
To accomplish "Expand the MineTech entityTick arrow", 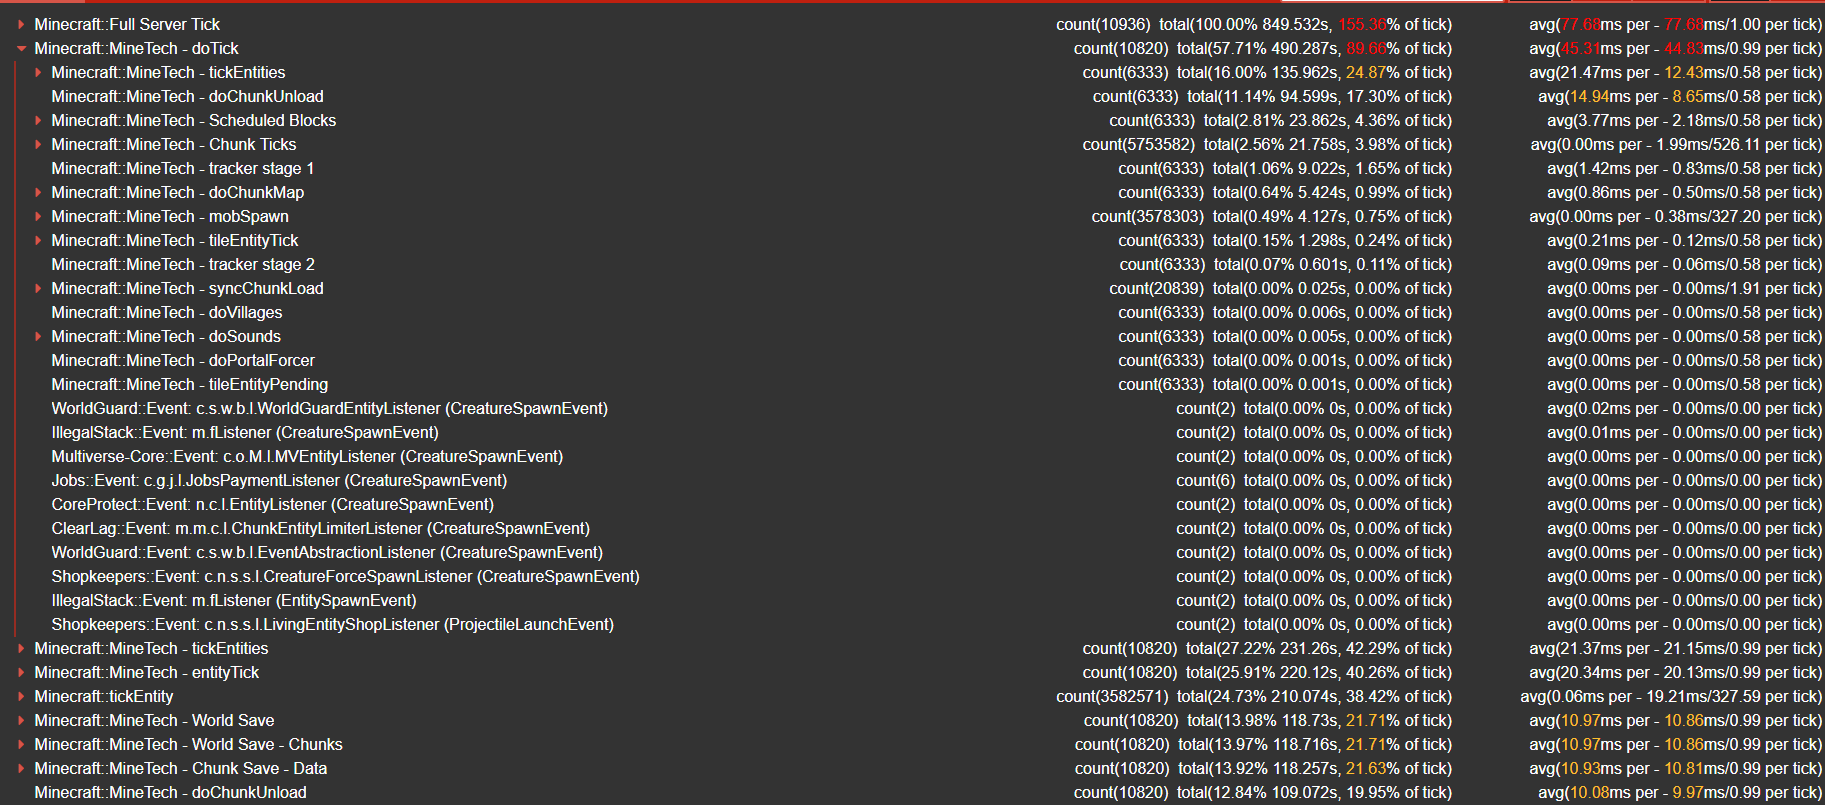I will 21,672.
